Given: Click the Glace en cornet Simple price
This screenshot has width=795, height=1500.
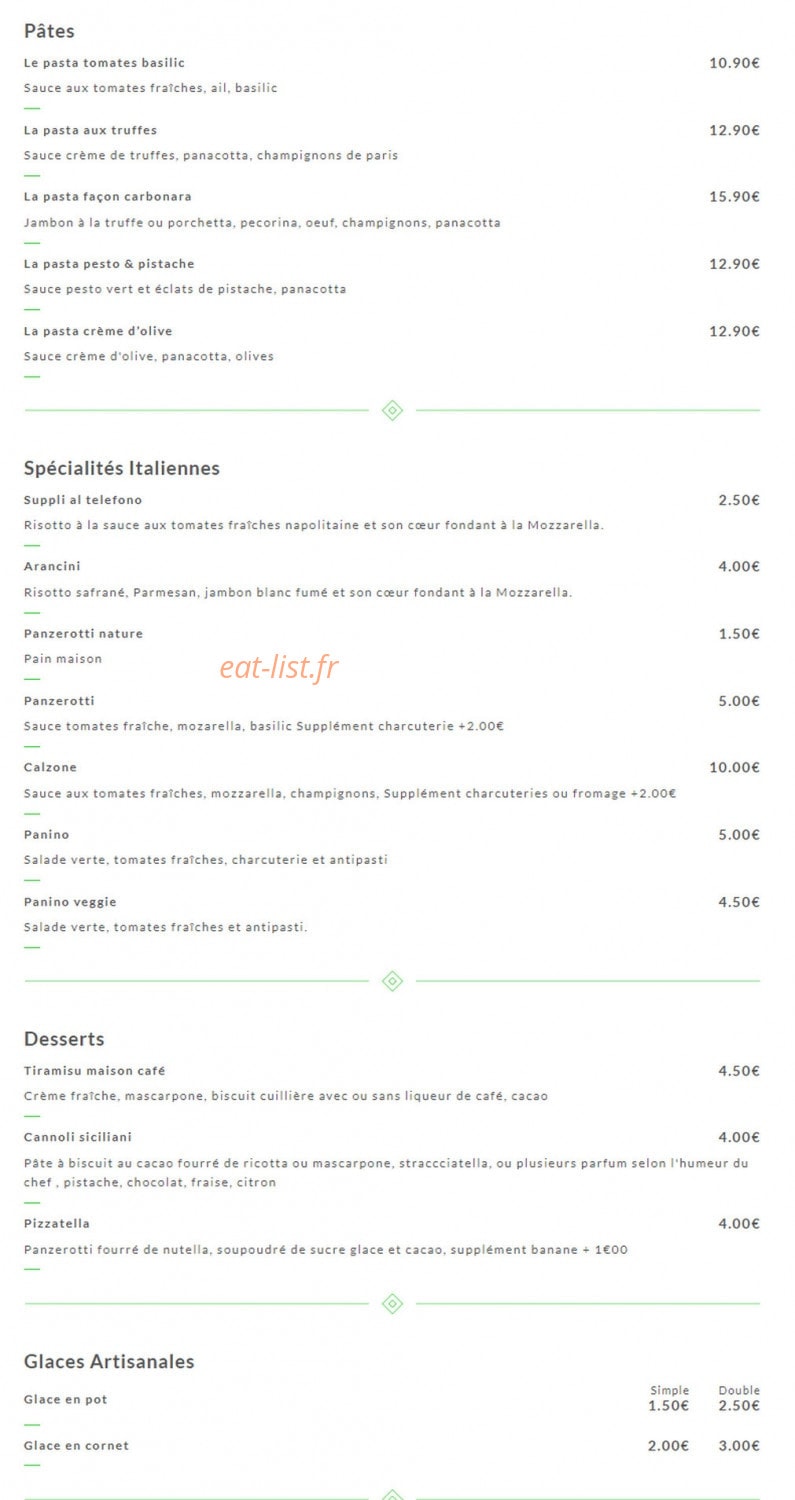Looking at the screenshot, I should 668,1446.
